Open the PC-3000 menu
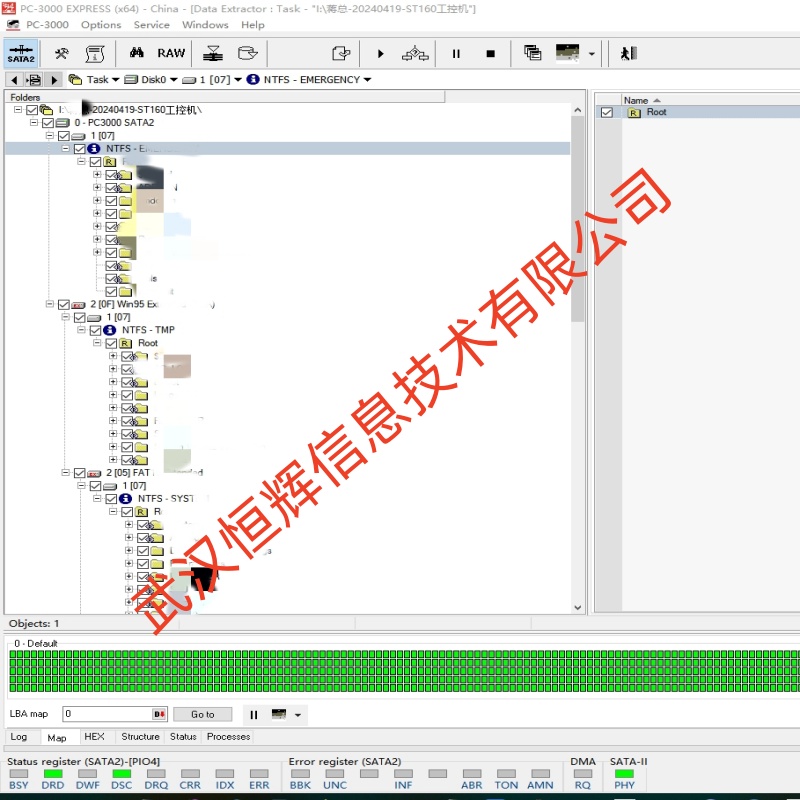This screenshot has width=800, height=800. pos(47,25)
